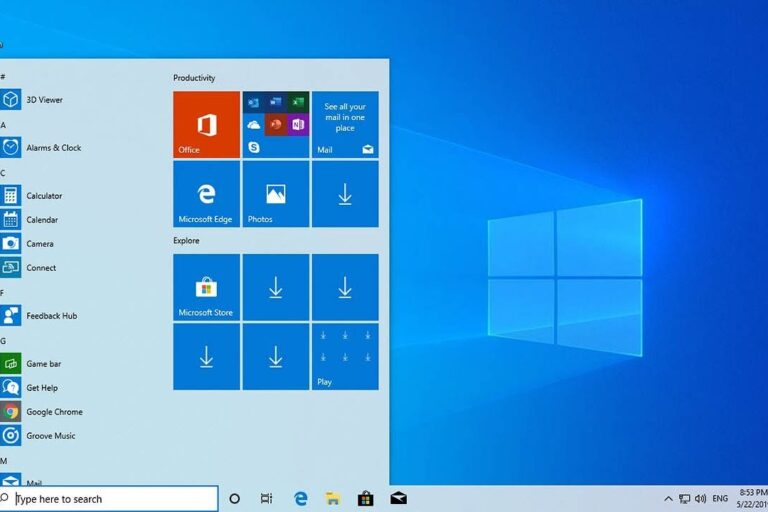Click the Office tile

click(x=206, y=125)
